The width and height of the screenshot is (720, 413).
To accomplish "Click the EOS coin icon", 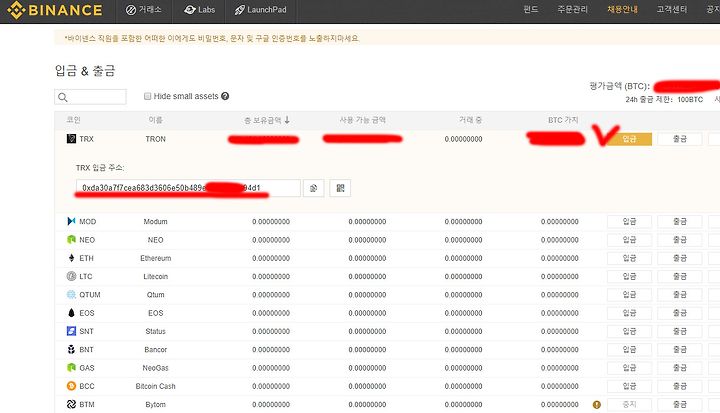I will [x=71, y=313].
